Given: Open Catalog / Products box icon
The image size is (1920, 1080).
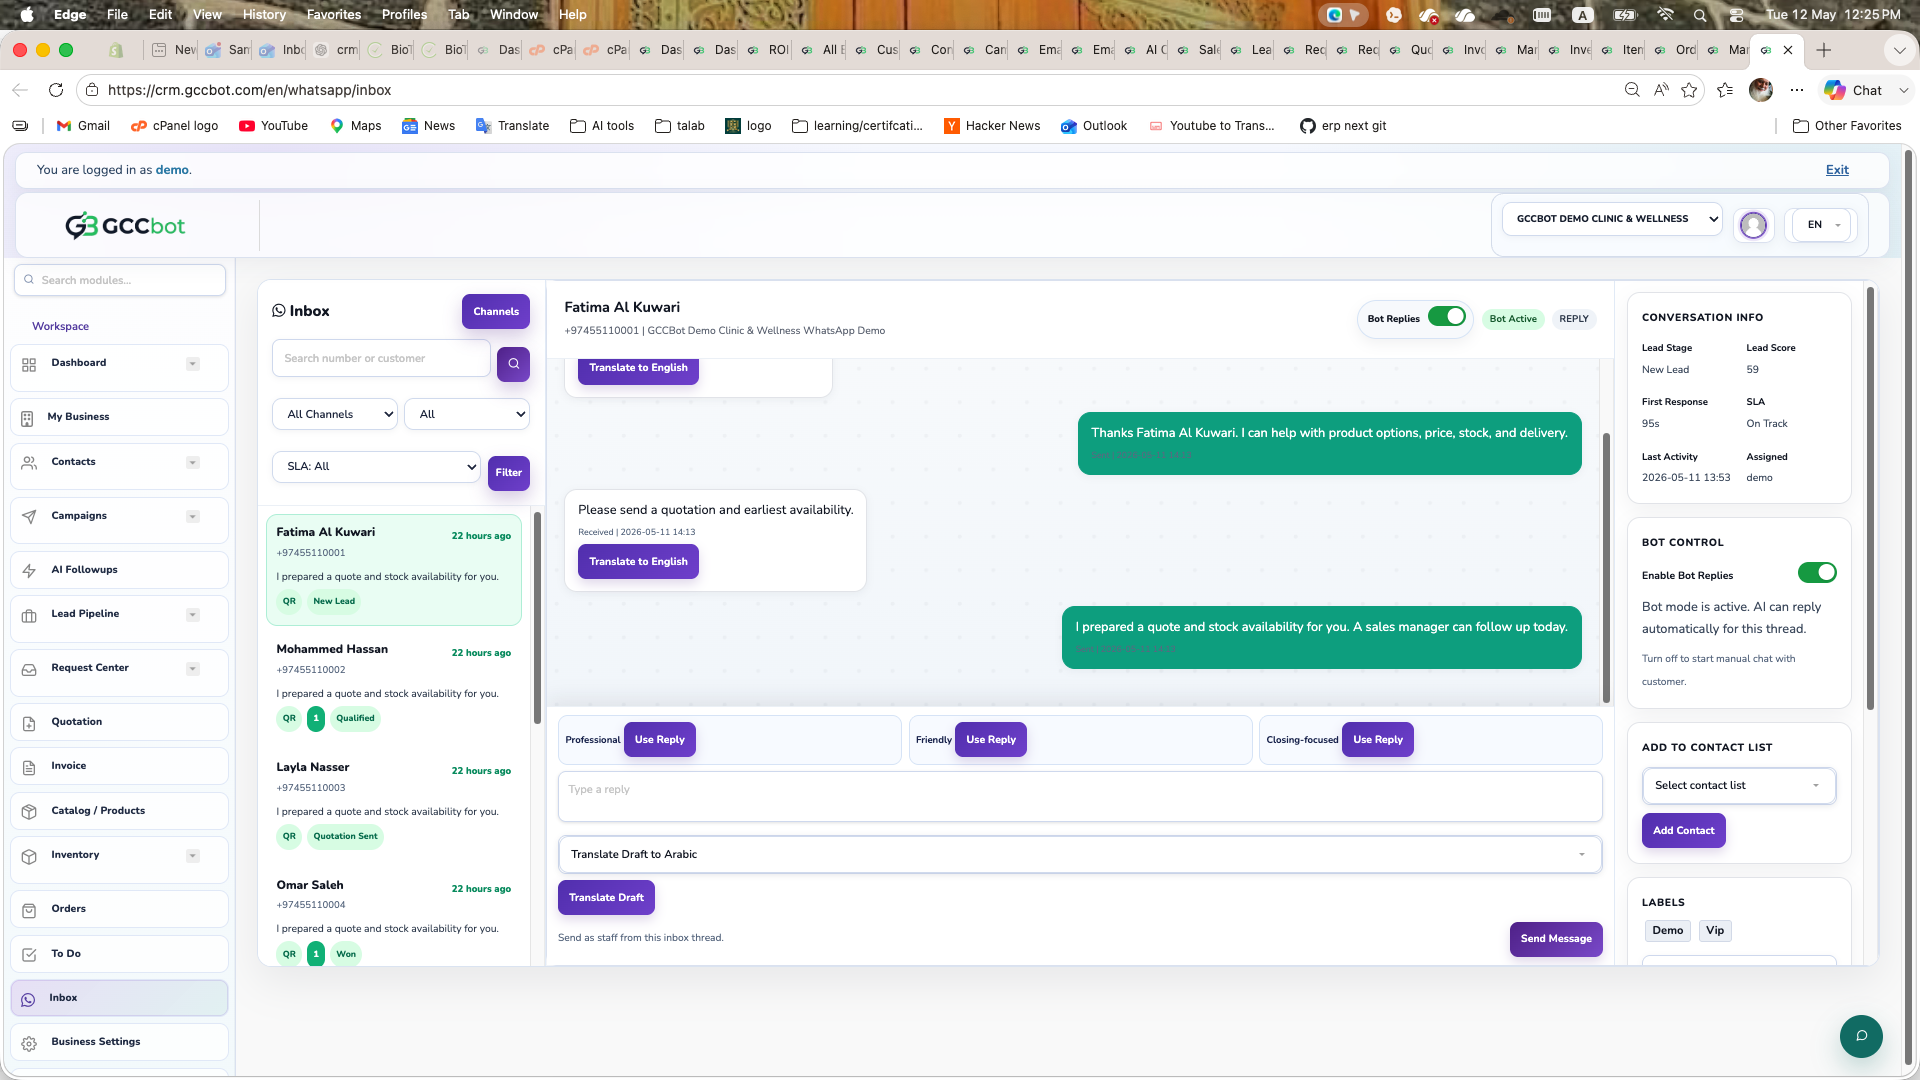Looking at the screenshot, I should tap(29, 811).
